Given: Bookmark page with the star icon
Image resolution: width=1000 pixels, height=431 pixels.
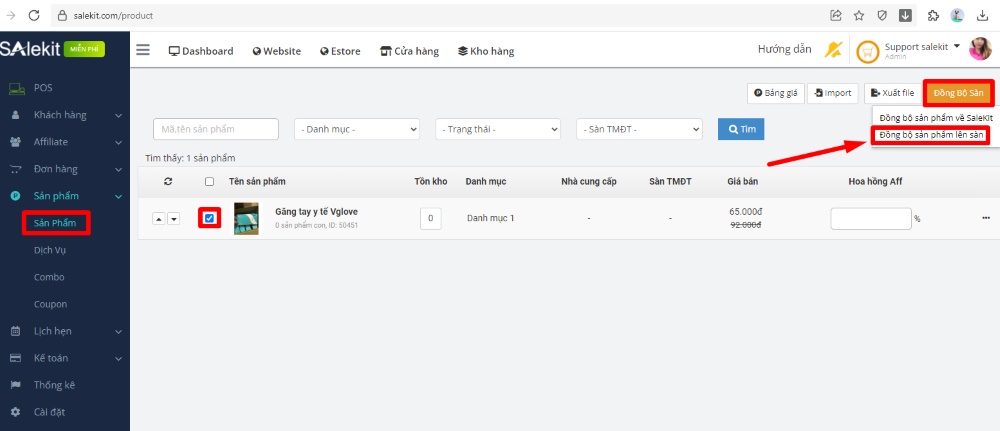Looking at the screenshot, I should tap(859, 16).
